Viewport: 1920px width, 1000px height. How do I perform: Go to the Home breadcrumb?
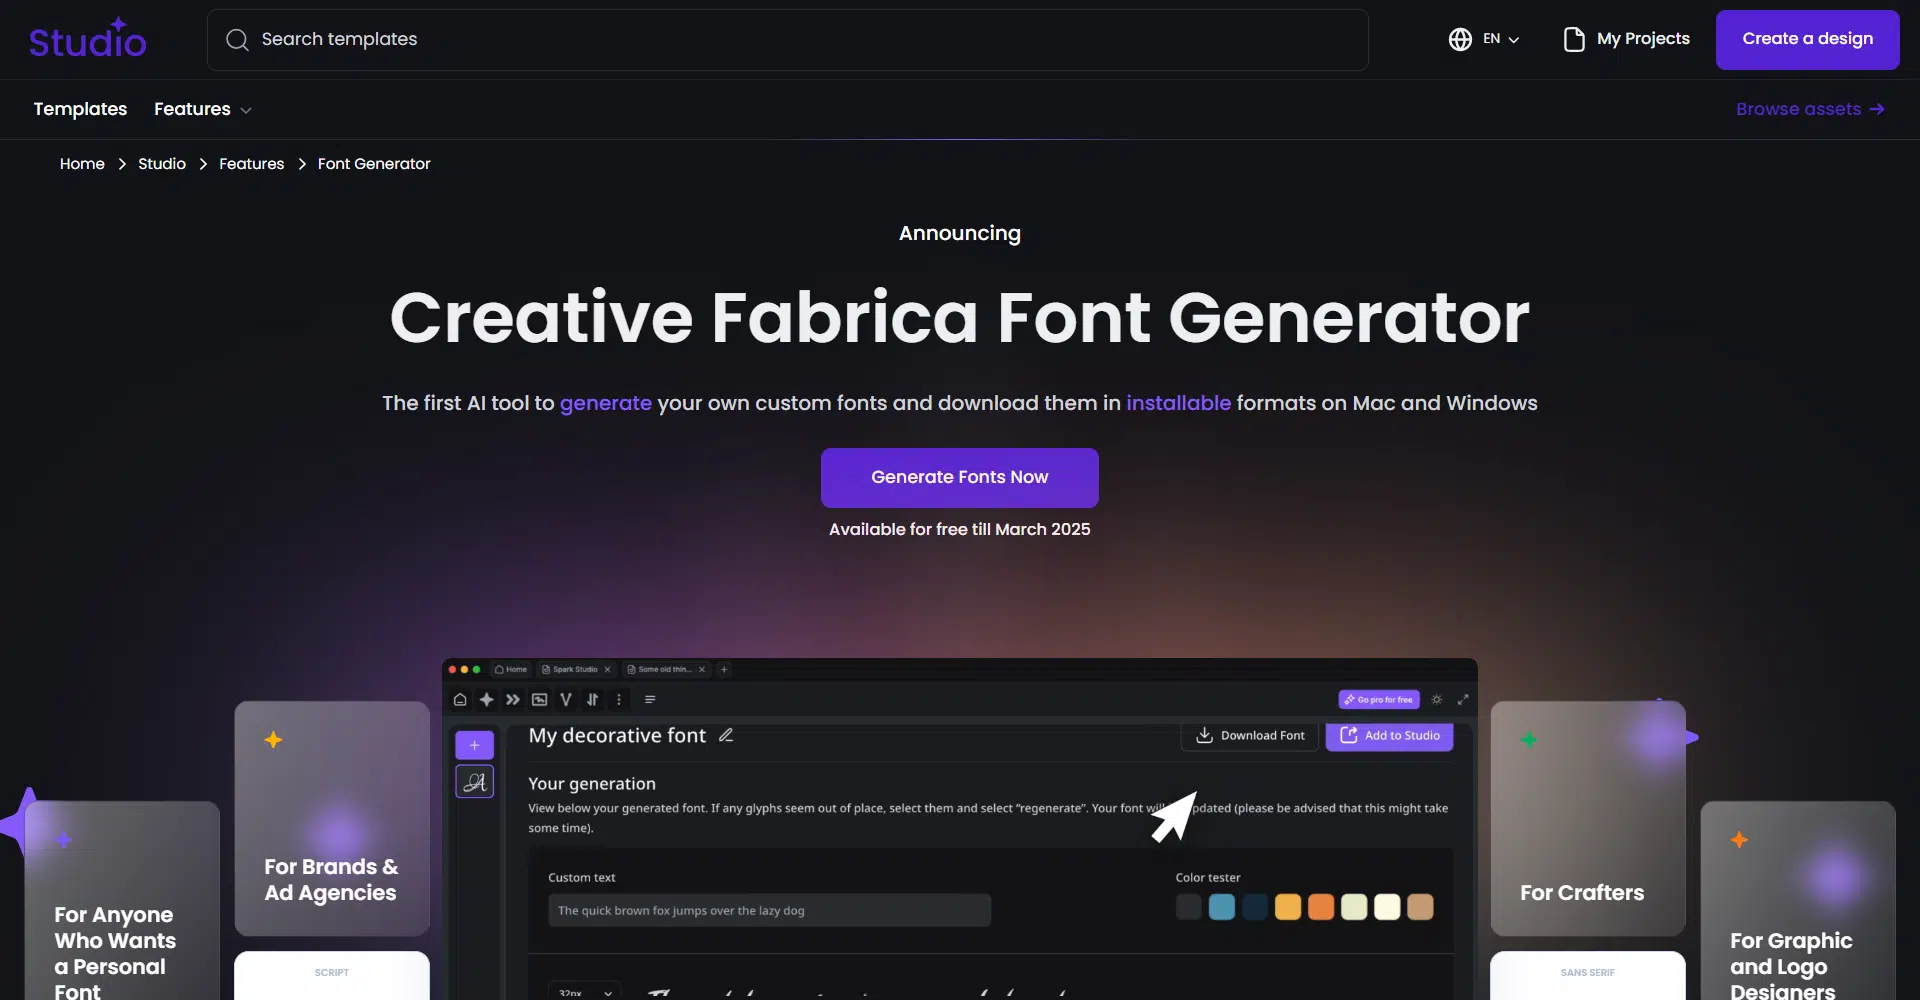tap(82, 164)
